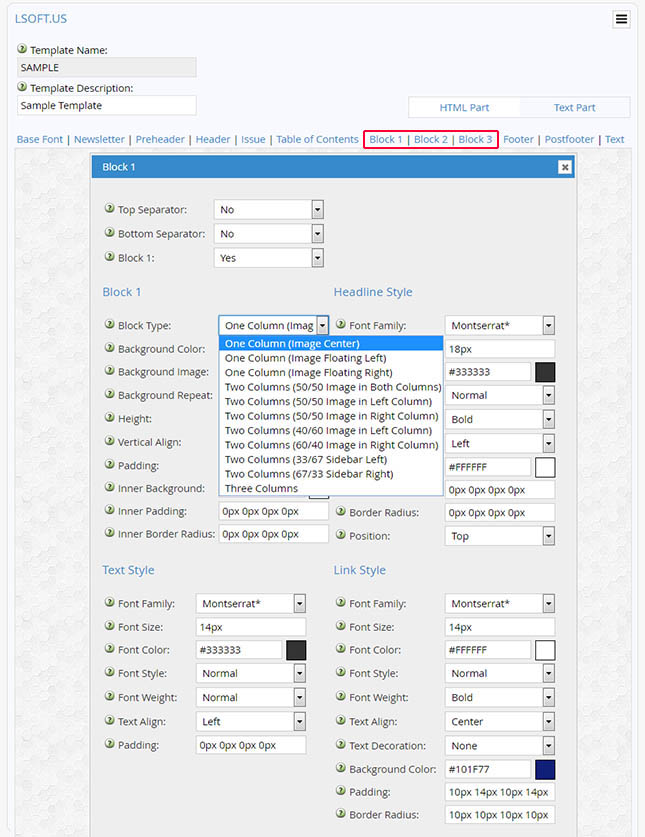The width and height of the screenshot is (645, 837).
Task: Click help icon beside Template Name
Action: [x=22, y=49]
